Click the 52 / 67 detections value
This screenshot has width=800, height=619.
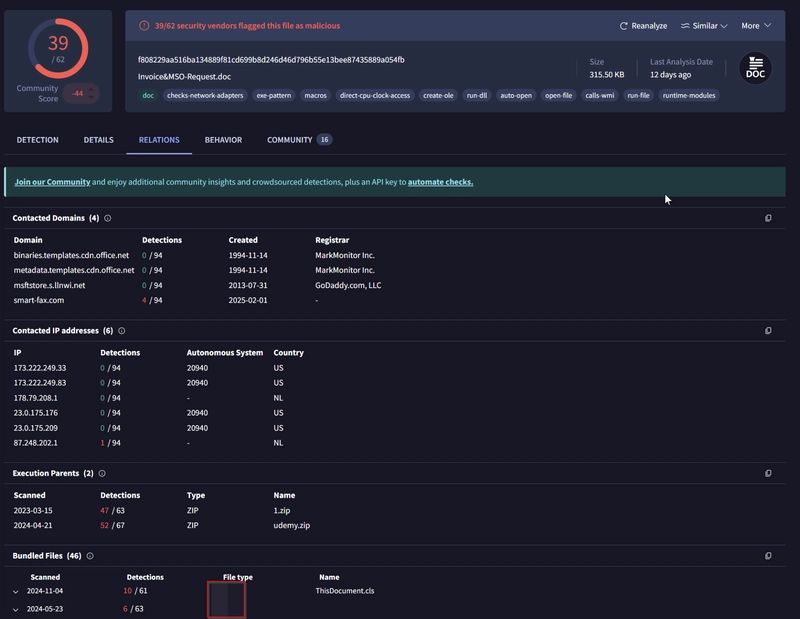click(x=112, y=525)
